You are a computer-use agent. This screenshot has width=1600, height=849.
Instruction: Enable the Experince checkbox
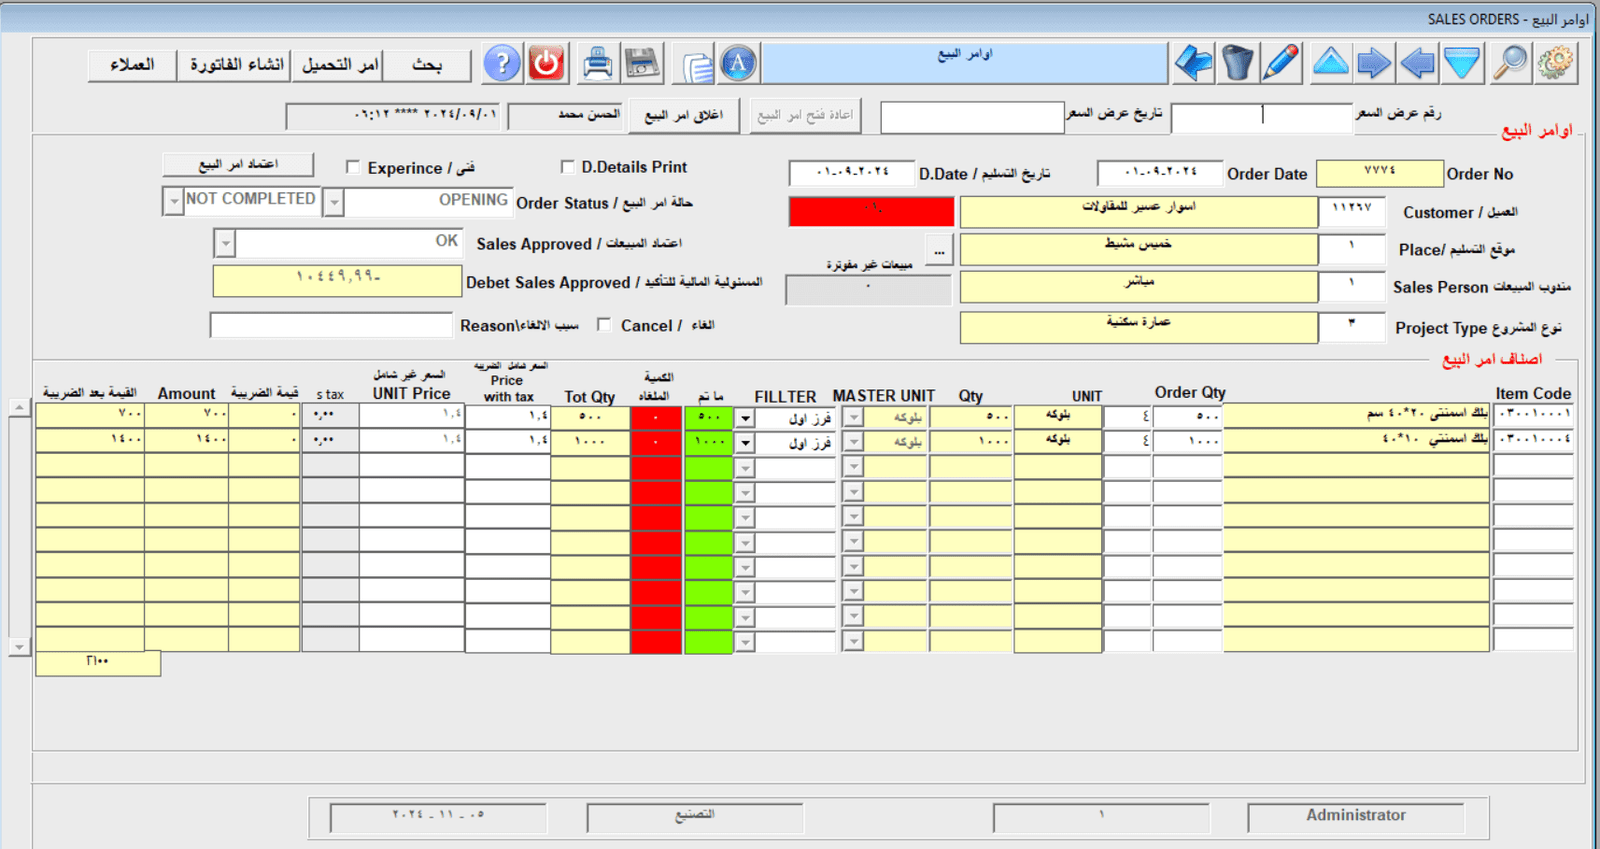(x=353, y=167)
